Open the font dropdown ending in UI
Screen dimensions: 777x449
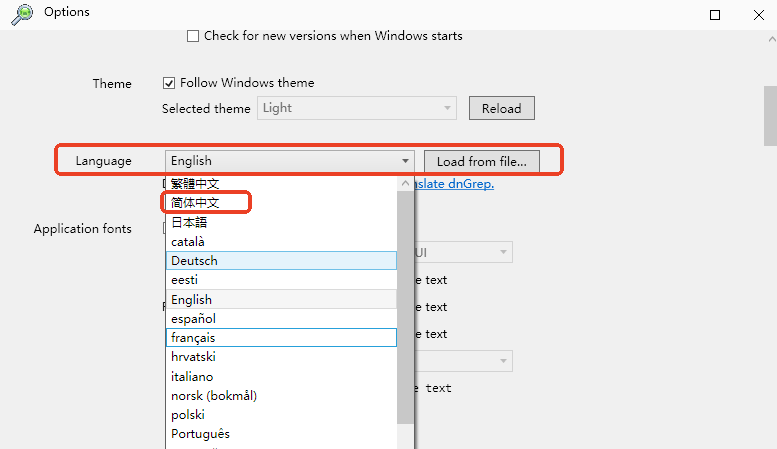tap(463, 253)
